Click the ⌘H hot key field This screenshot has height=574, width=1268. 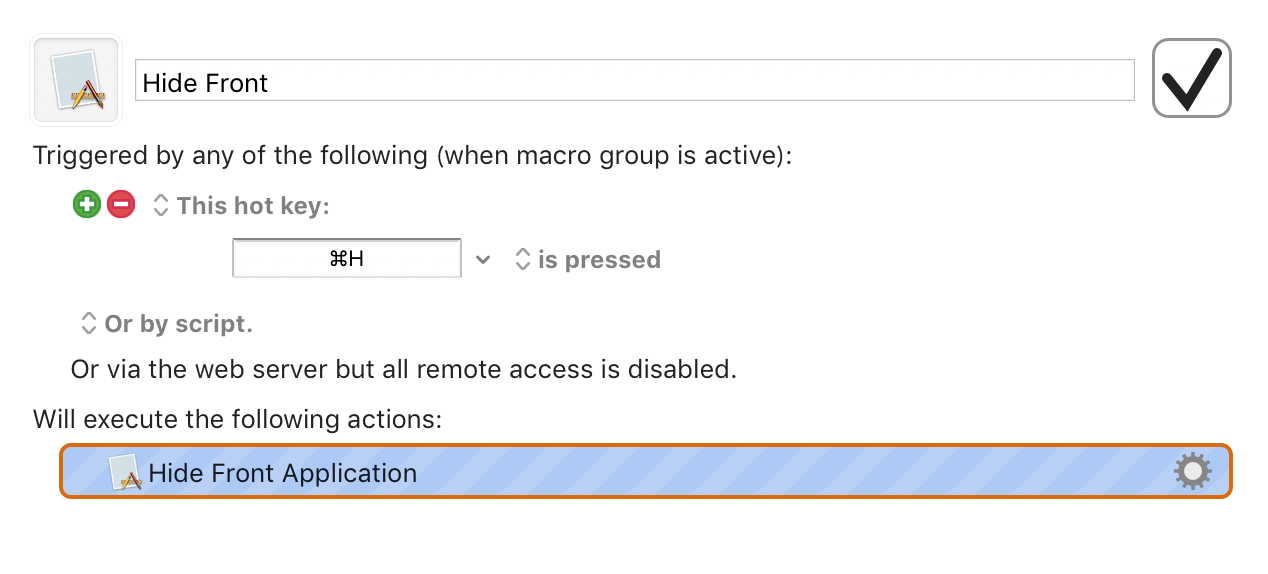pyautogui.click(x=347, y=258)
